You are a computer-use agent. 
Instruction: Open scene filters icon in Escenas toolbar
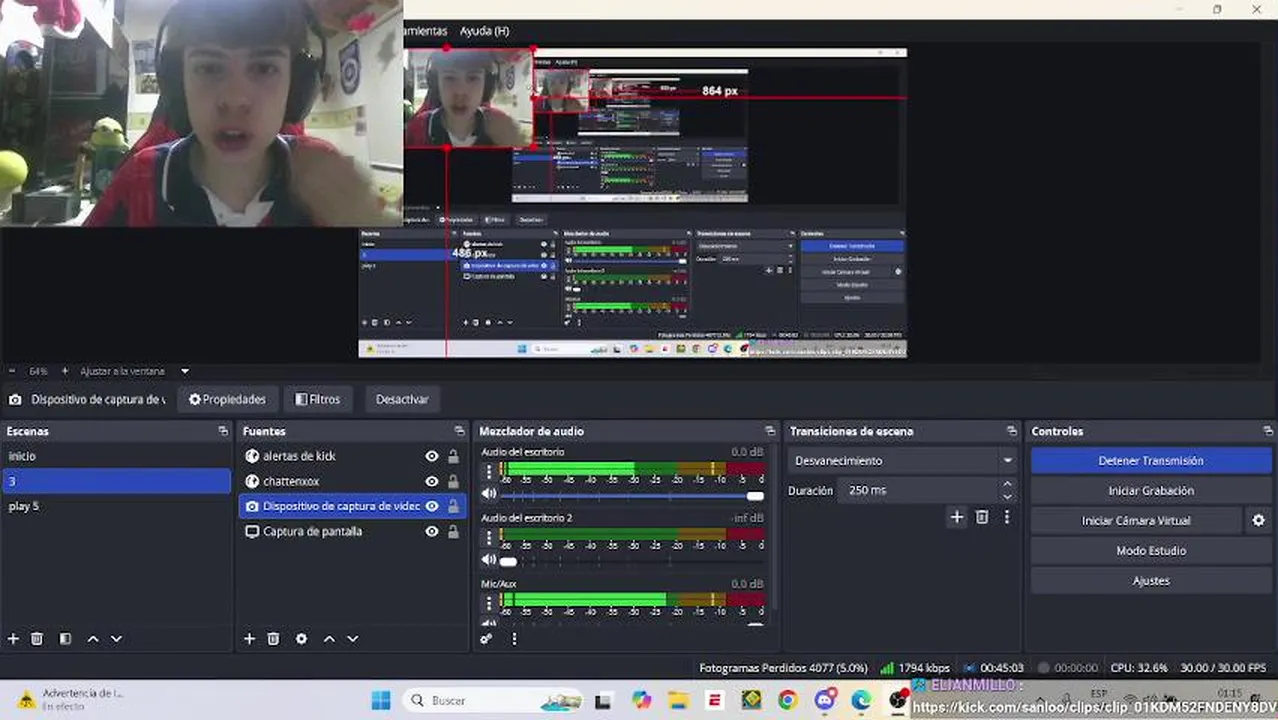[65, 638]
